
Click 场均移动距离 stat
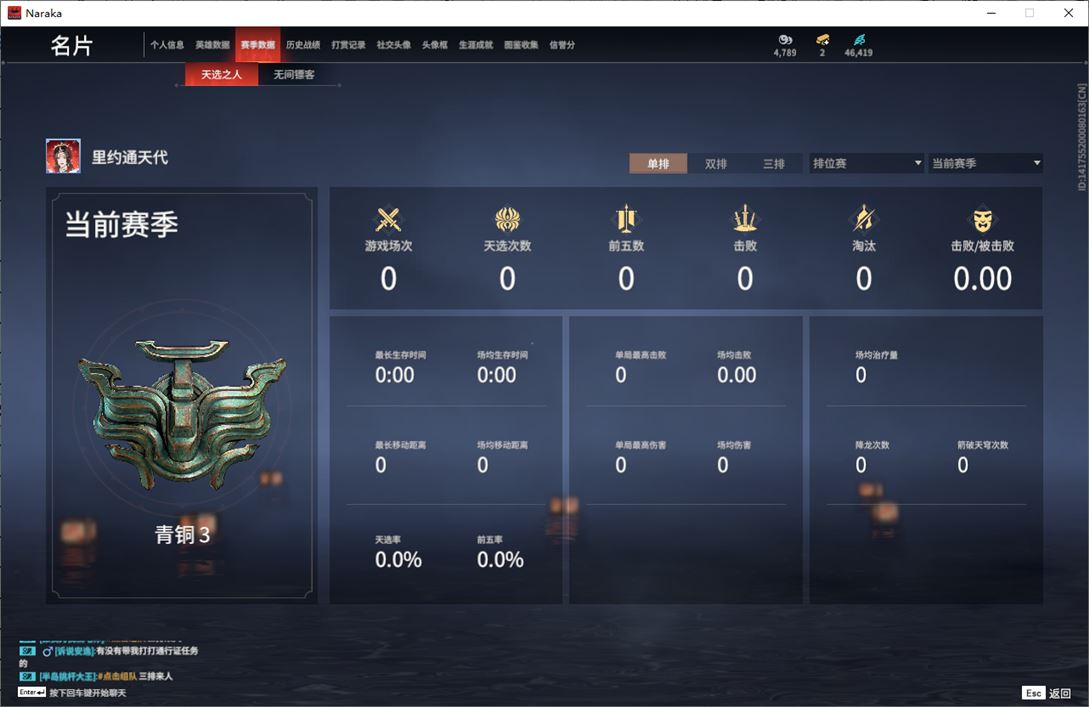click(x=502, y=458)
